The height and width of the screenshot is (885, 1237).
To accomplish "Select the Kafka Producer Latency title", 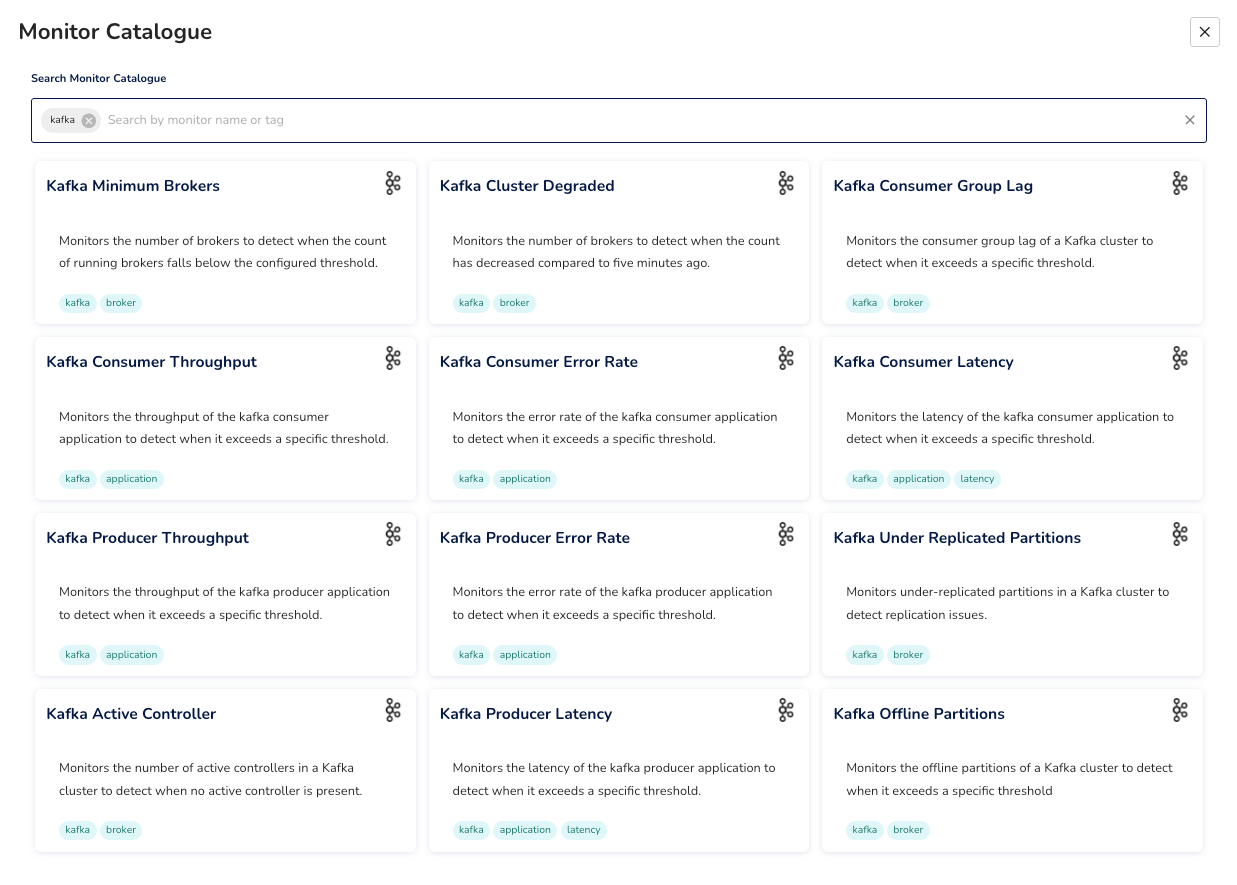I will pyautogui.click(x=526, y=714).
